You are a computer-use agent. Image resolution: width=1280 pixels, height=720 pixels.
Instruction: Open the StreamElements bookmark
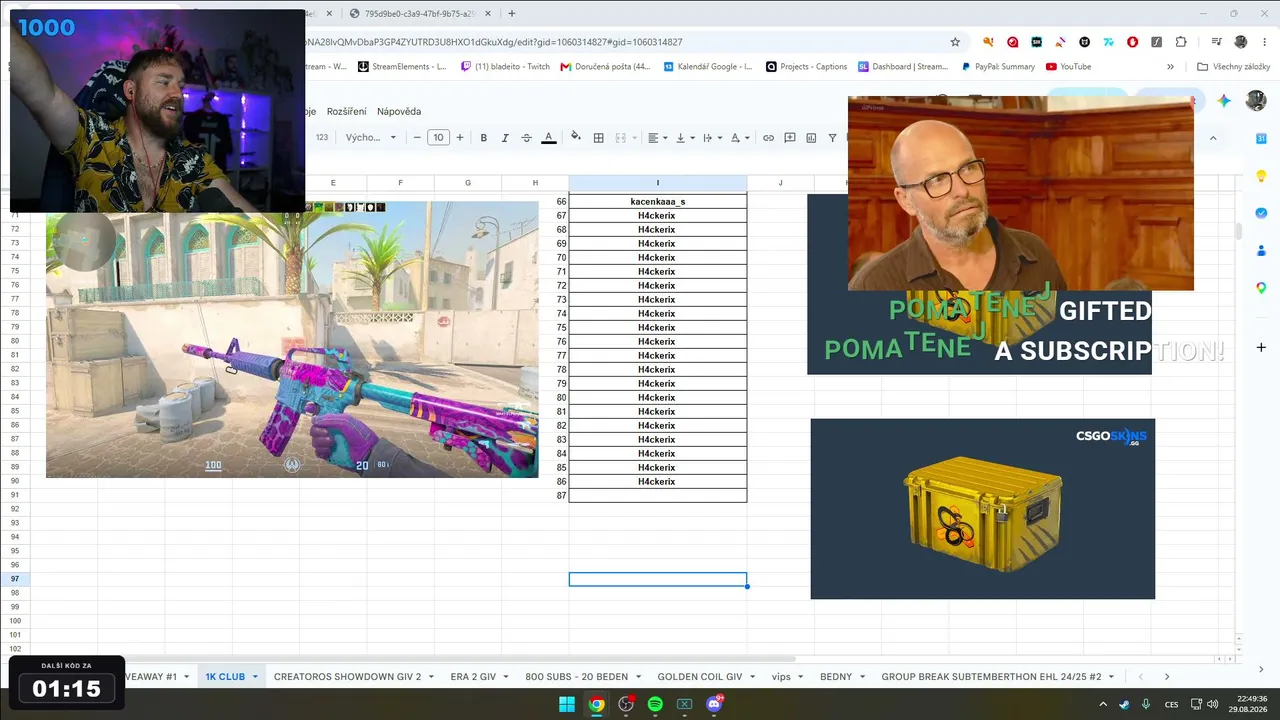coord(400,67)
